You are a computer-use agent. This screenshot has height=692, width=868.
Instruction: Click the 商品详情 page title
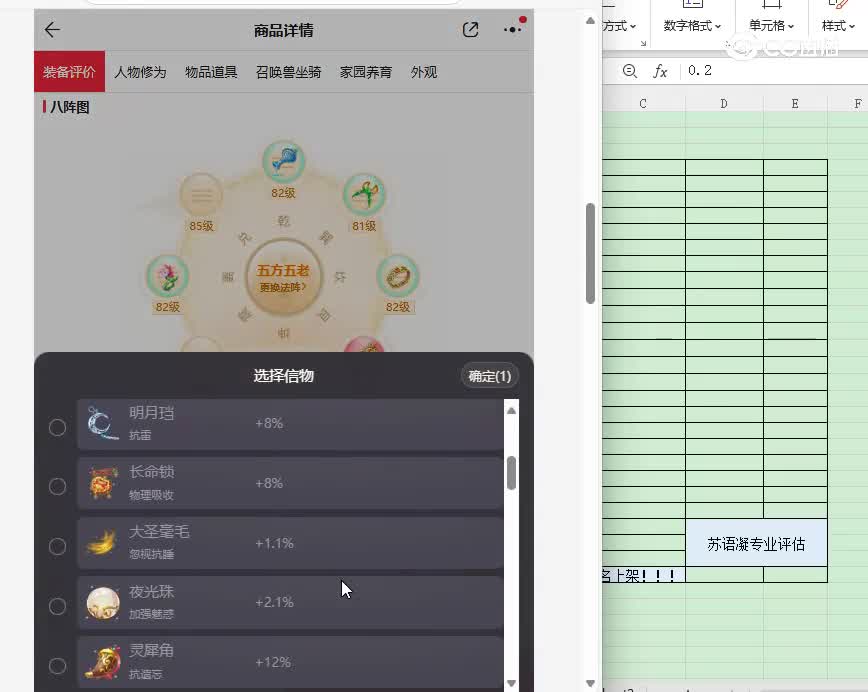pyautogui.click(x=283, y=30)
